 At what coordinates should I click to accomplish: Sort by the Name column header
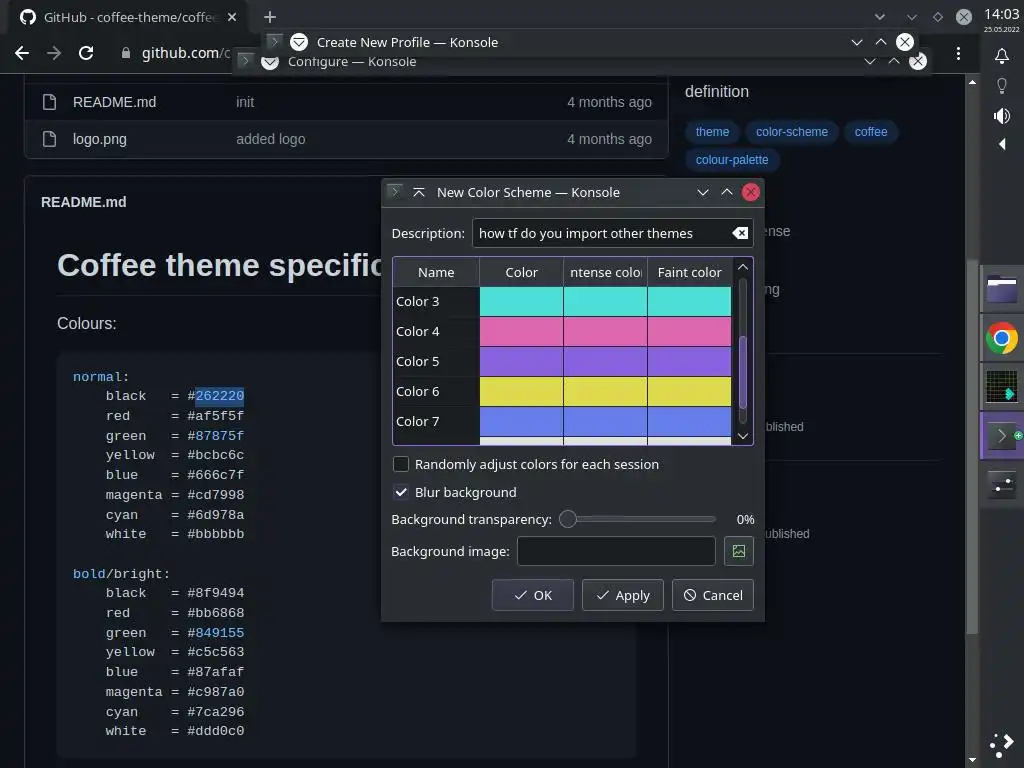click(x=436, y=272)
